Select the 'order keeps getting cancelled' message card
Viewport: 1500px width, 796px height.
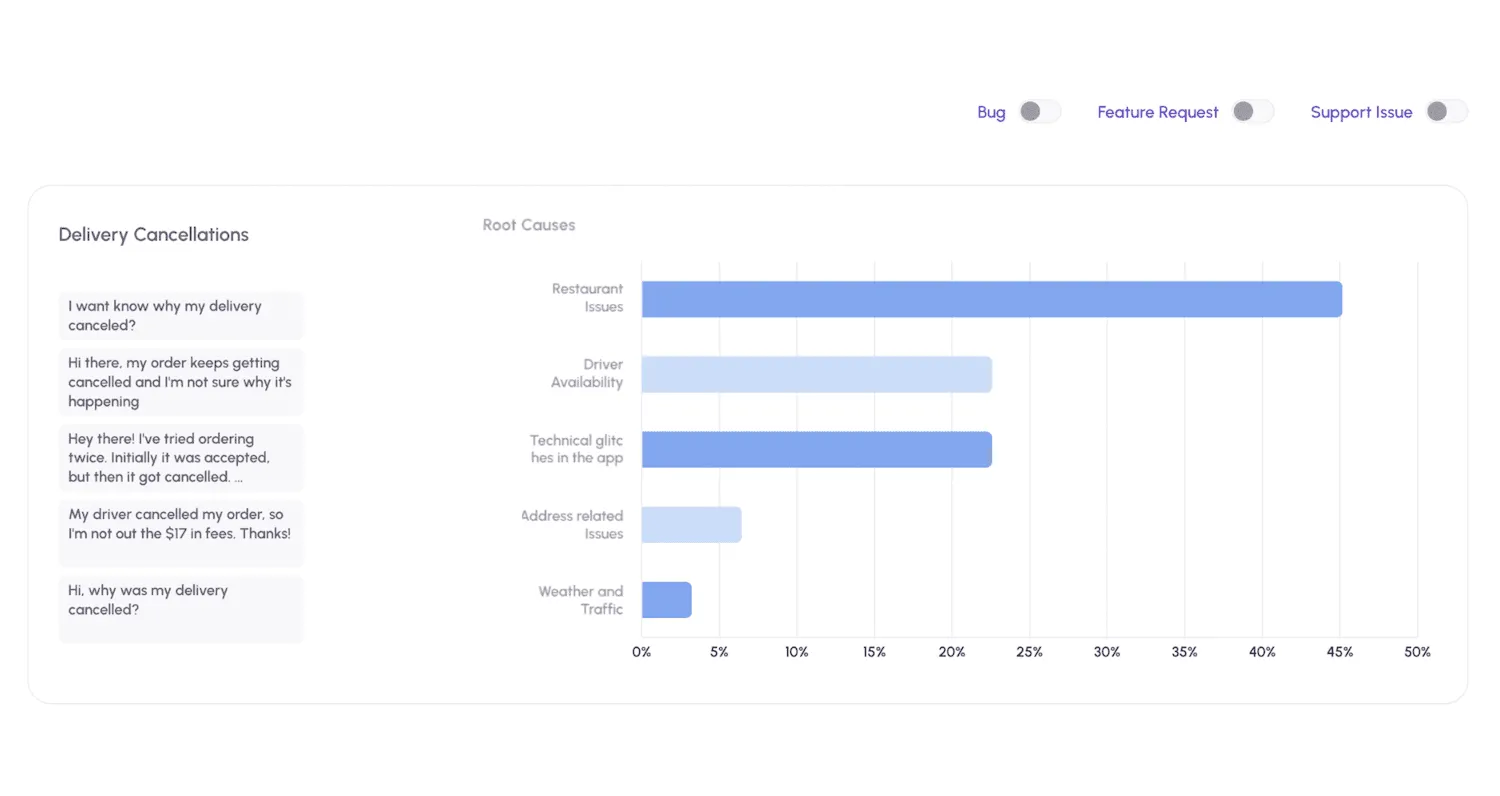180,382
